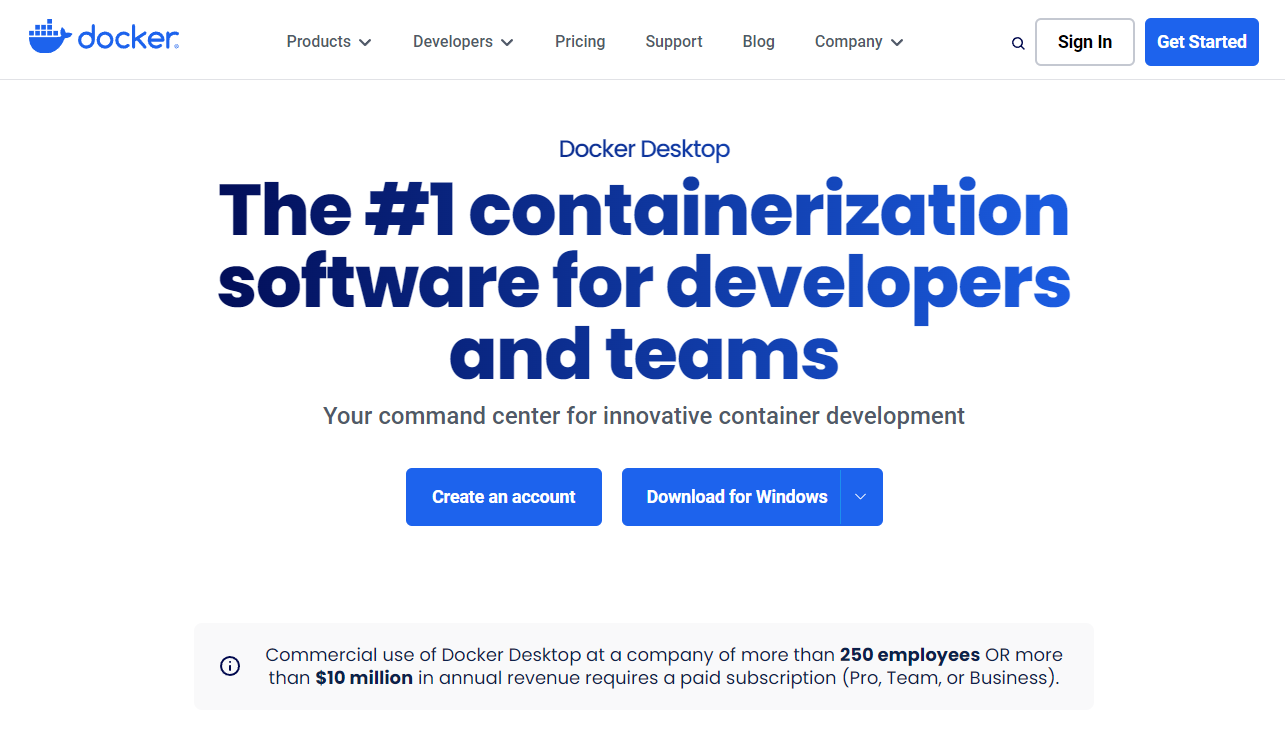This screenshot has width=1285, height=740.
Task: Click the "Your command center" tagline
Action: click(644, 416)
